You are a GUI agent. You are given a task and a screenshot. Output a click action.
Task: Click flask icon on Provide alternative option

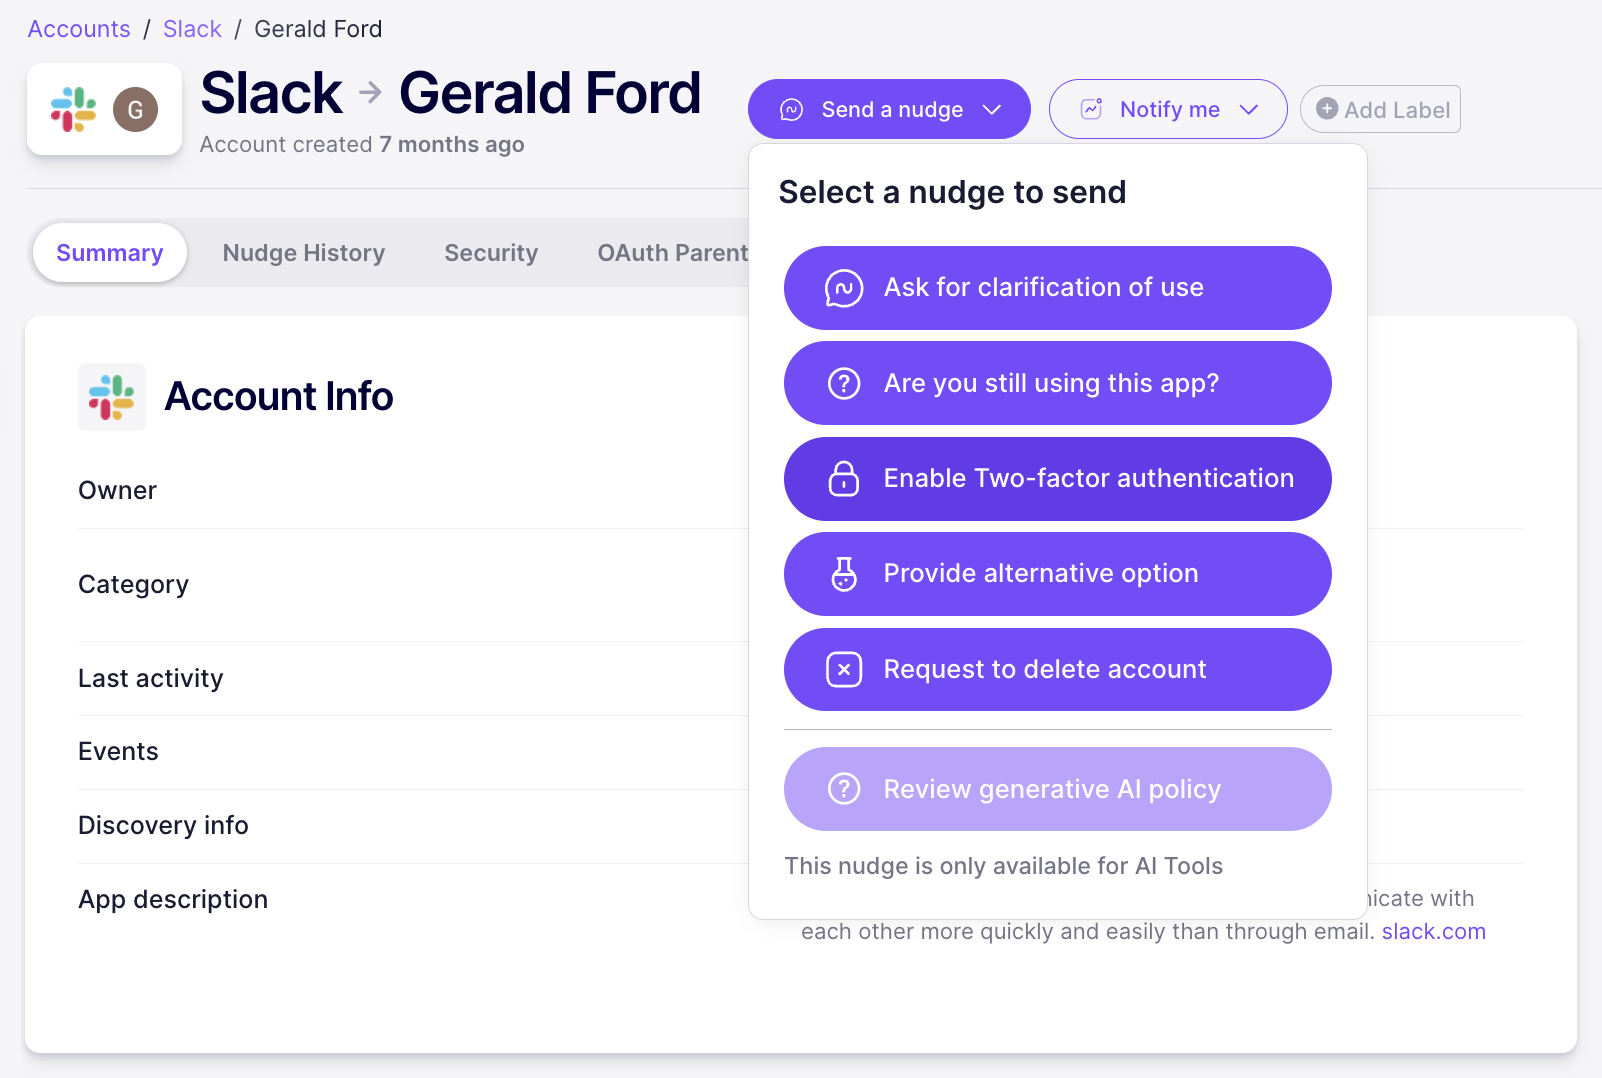pyautogui.click(x=844, y=574)
